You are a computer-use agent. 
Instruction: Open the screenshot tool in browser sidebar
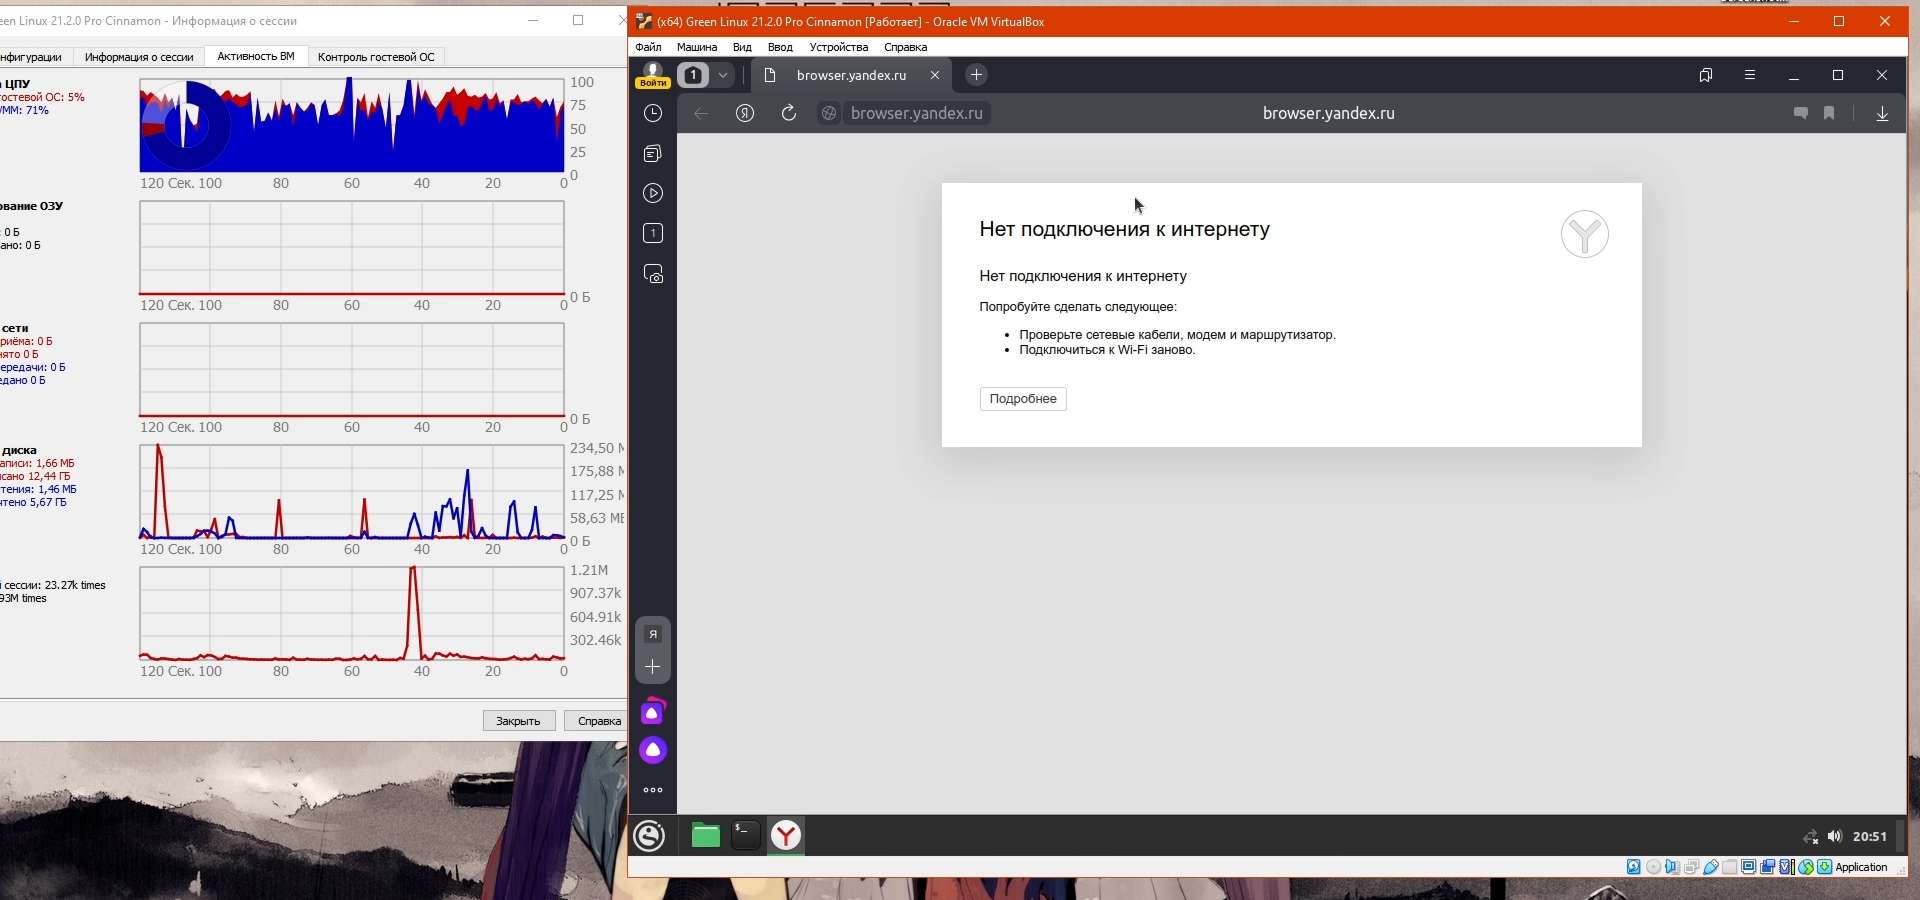pyautogui.click(x=653, y=274)
